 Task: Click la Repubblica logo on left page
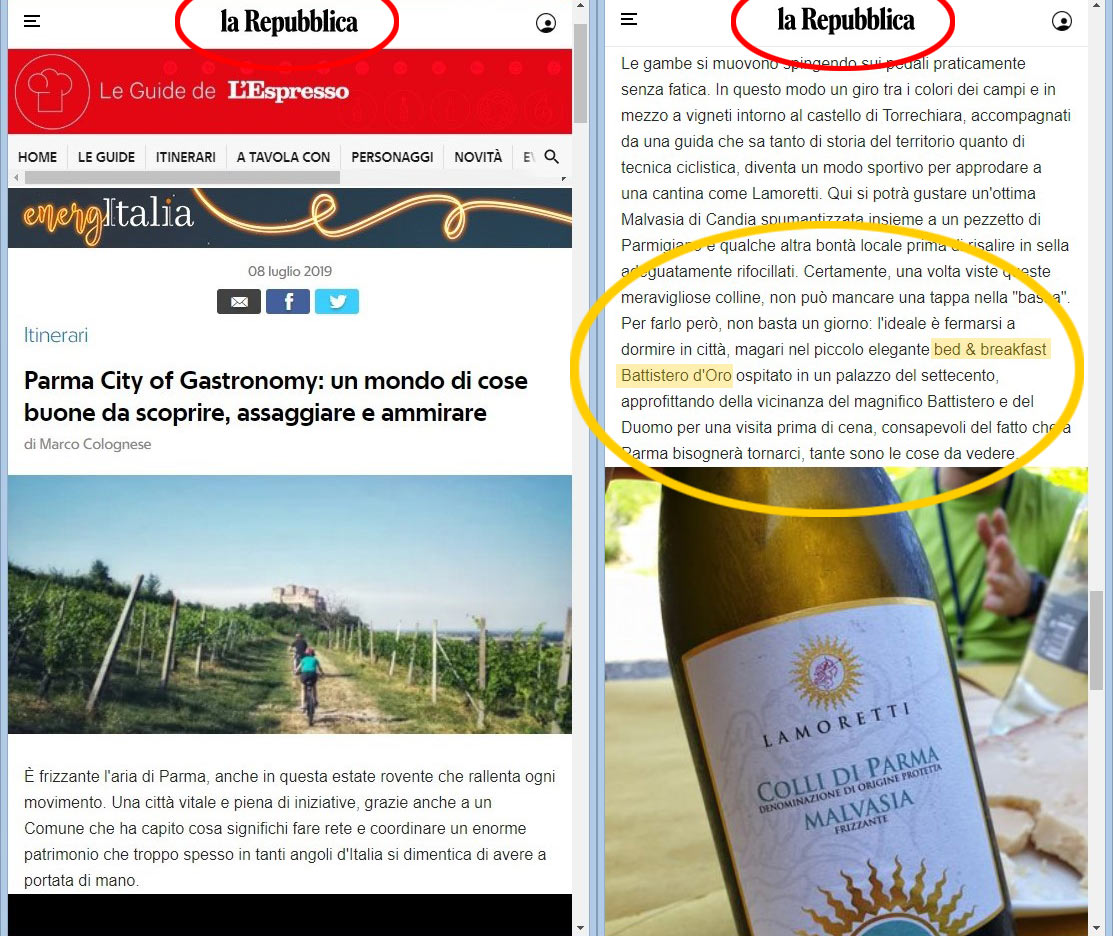coord(289,22)
